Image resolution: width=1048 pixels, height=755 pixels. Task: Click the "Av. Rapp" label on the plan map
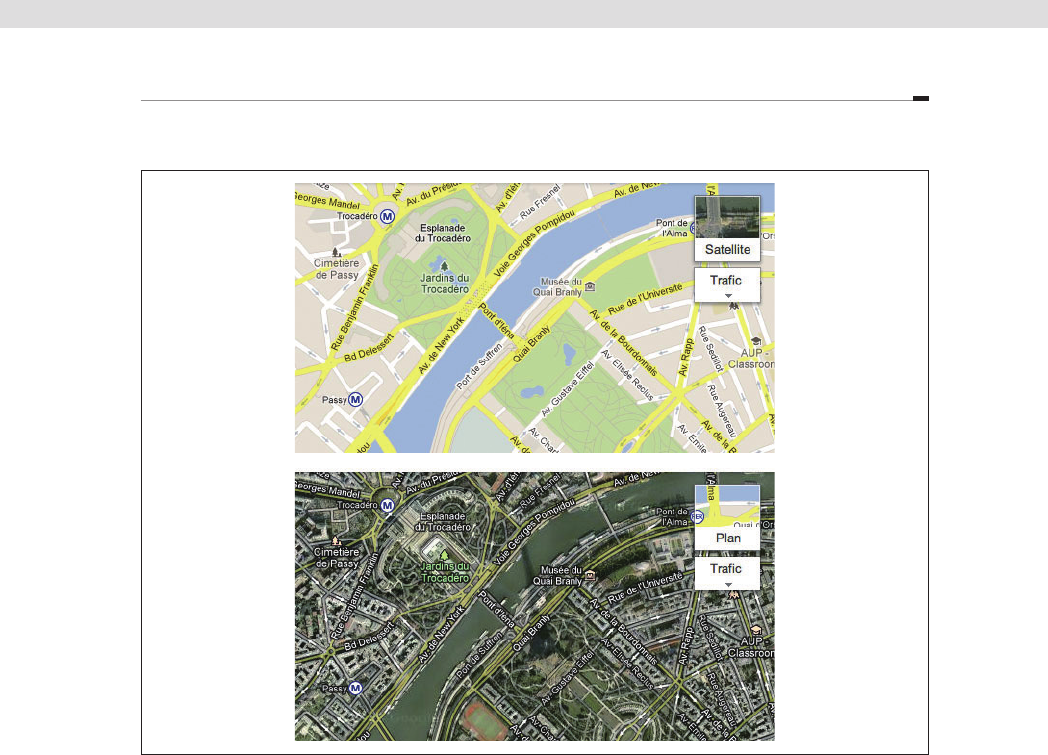click(686, 357)
